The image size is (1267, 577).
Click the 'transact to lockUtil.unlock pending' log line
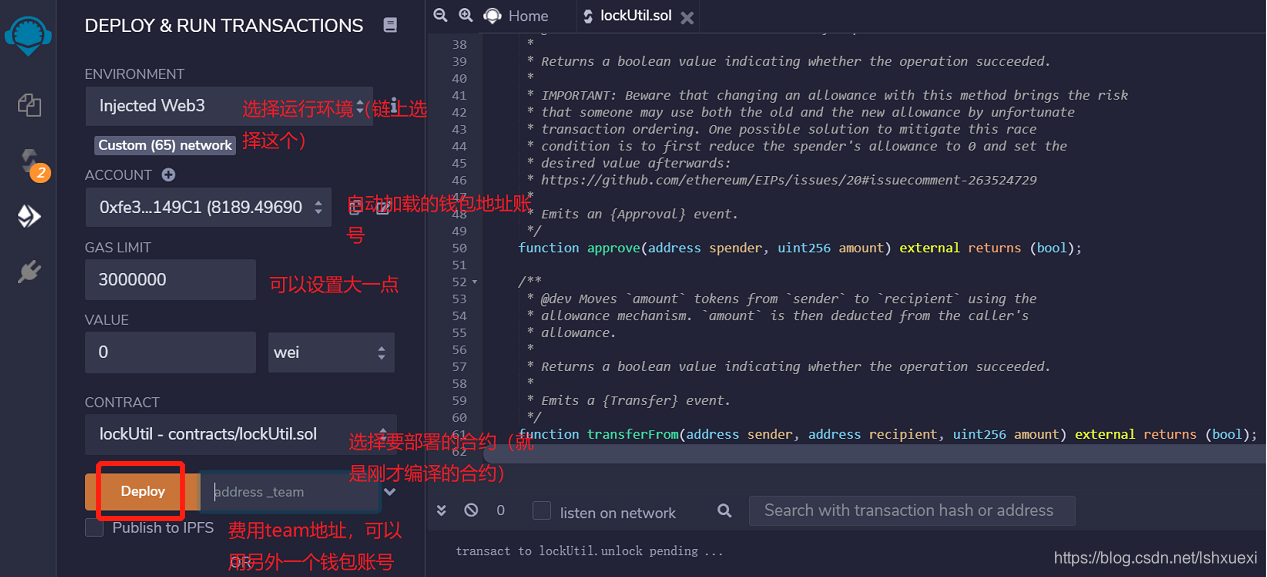[x=590, y=551]
